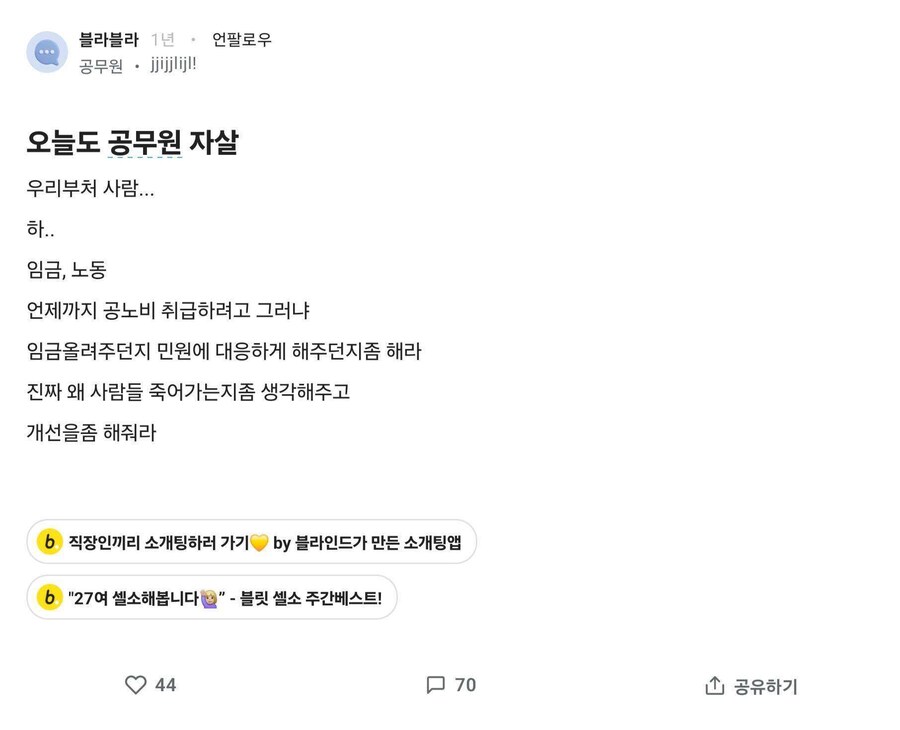This screenshot has width=900, height=730.
Task: Select the heart icon next to the number 44
Action: (x=135, y=686)
